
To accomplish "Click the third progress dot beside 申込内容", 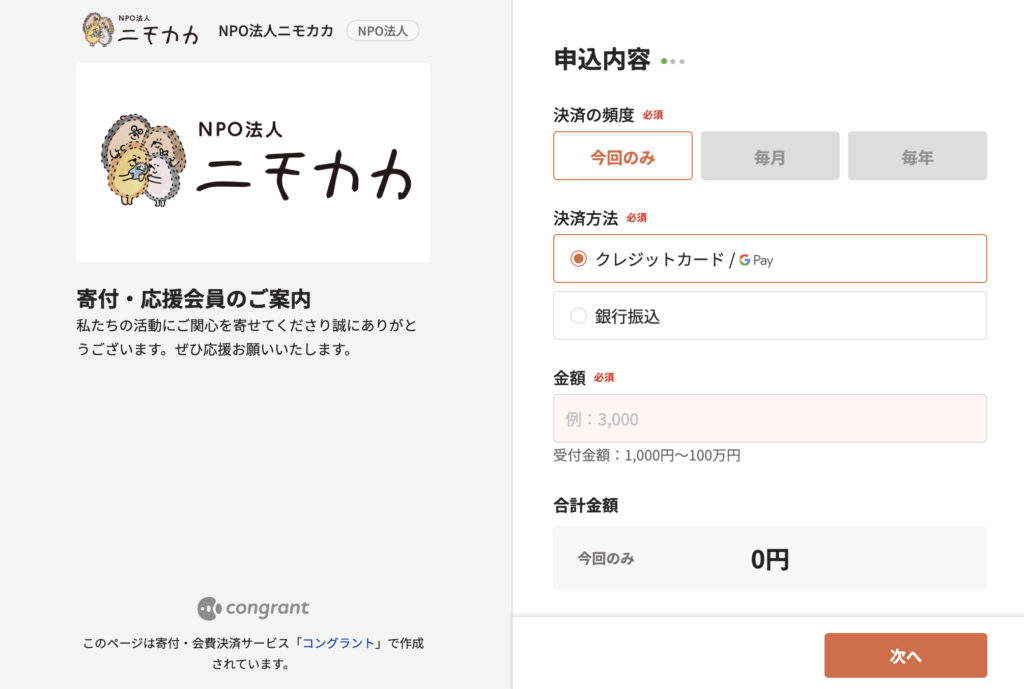I will point(682,61).
